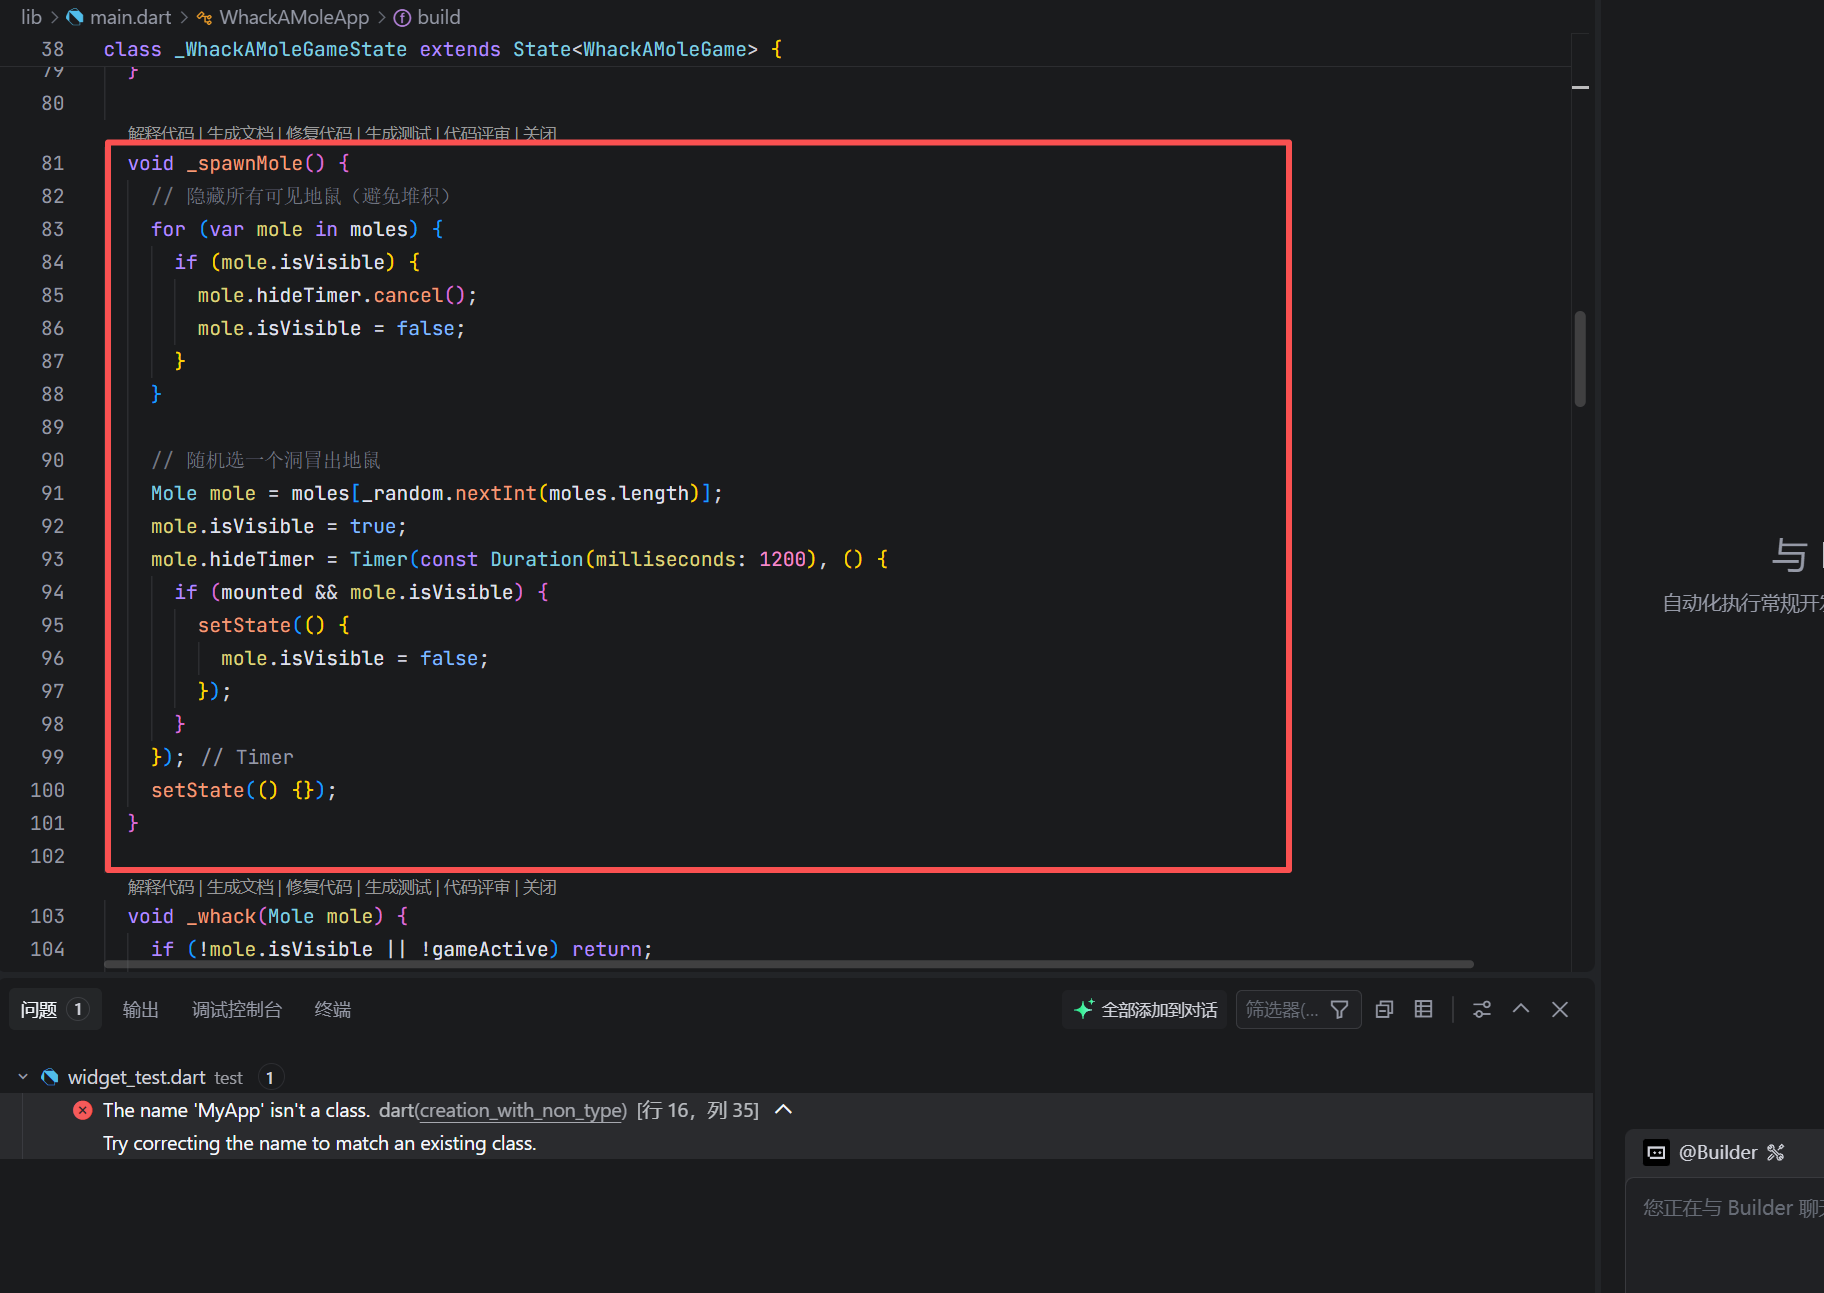The image size is (1824, 1293).
Task: Switch problems to table view icon
Action: click(x=1423, y=1010)
